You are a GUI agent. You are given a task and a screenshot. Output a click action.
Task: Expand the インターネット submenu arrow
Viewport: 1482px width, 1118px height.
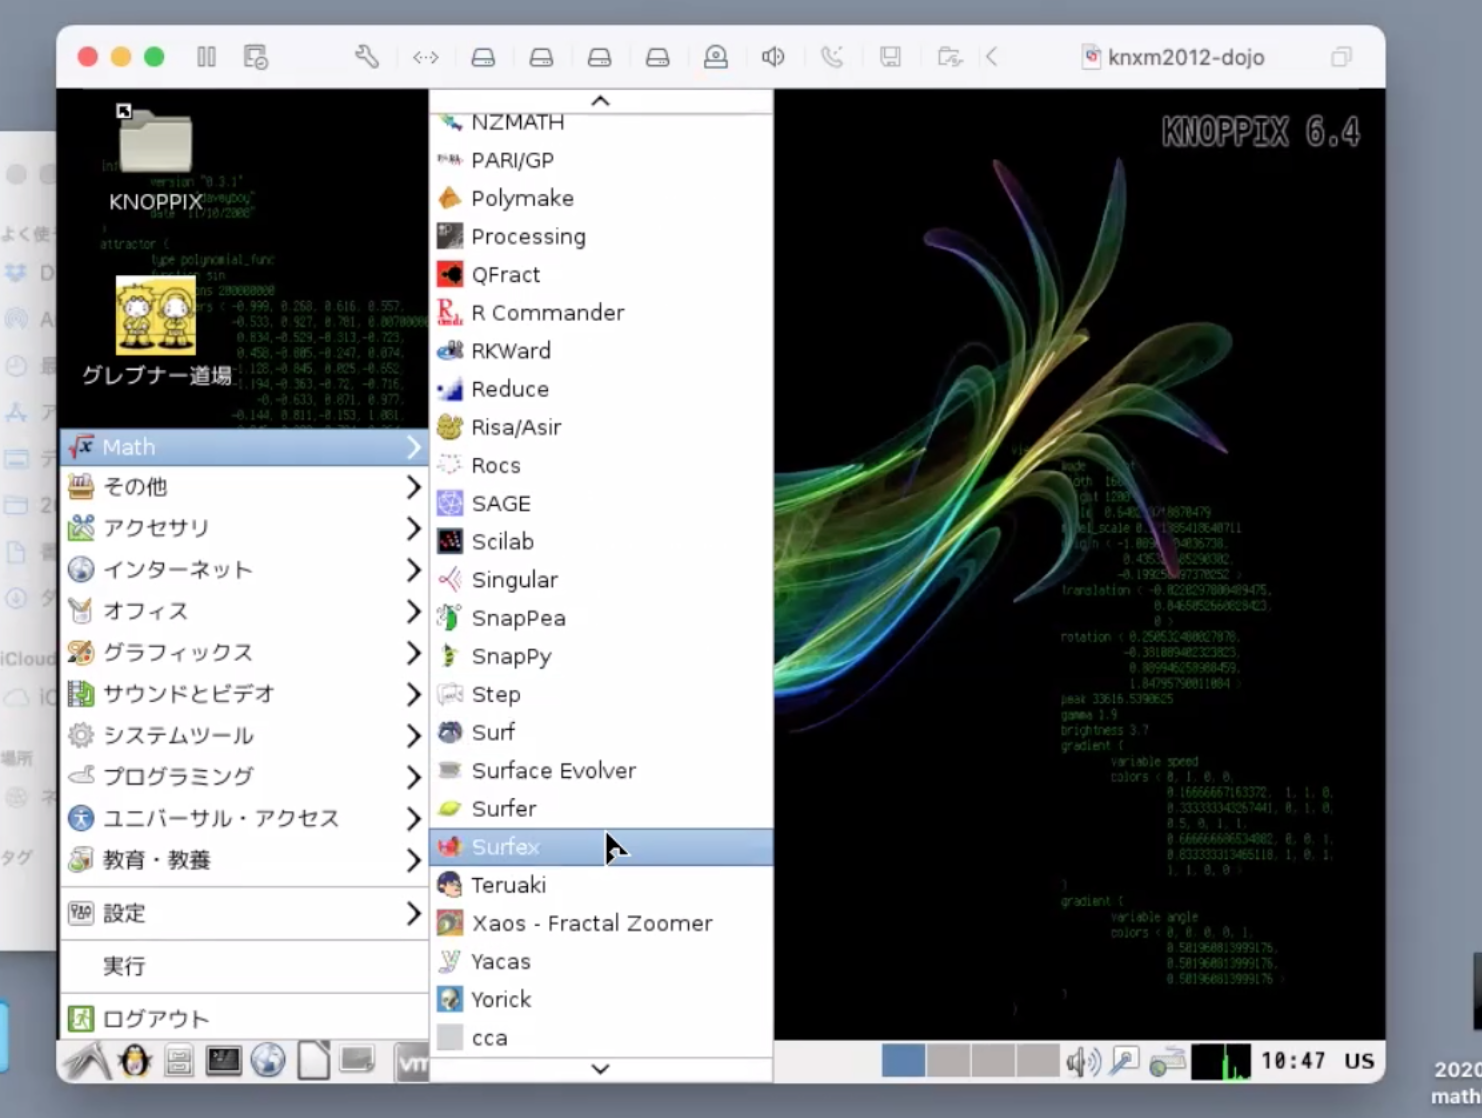(413, 570)
